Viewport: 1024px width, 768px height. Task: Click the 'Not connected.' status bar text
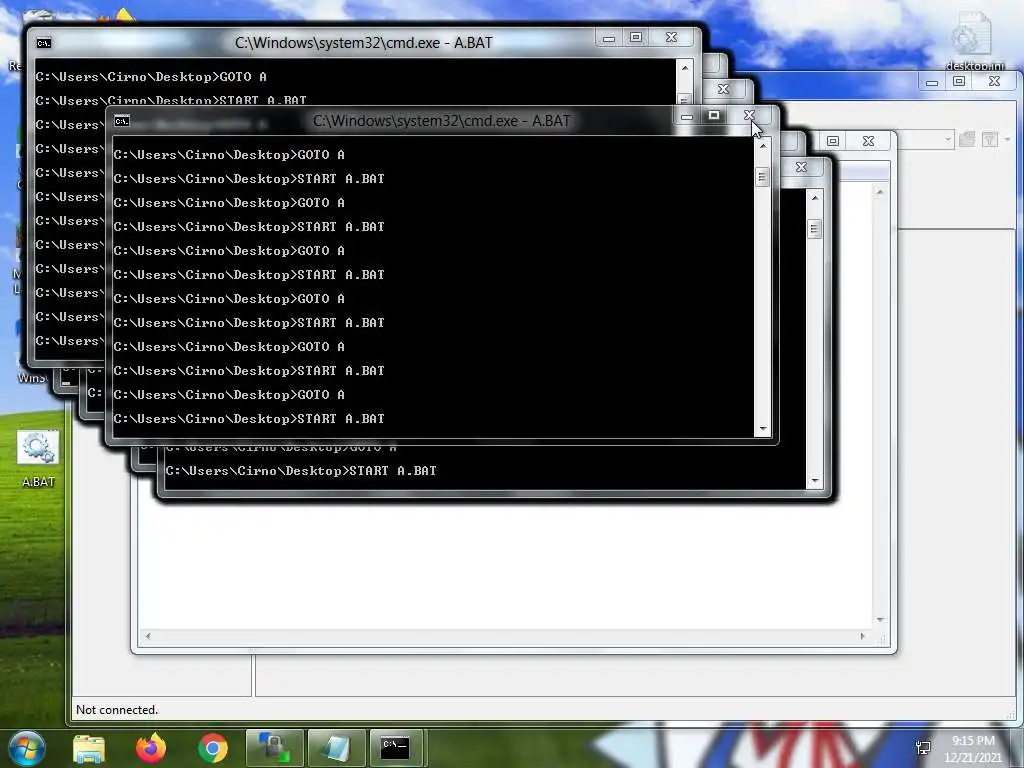click(x=117, y=710)
